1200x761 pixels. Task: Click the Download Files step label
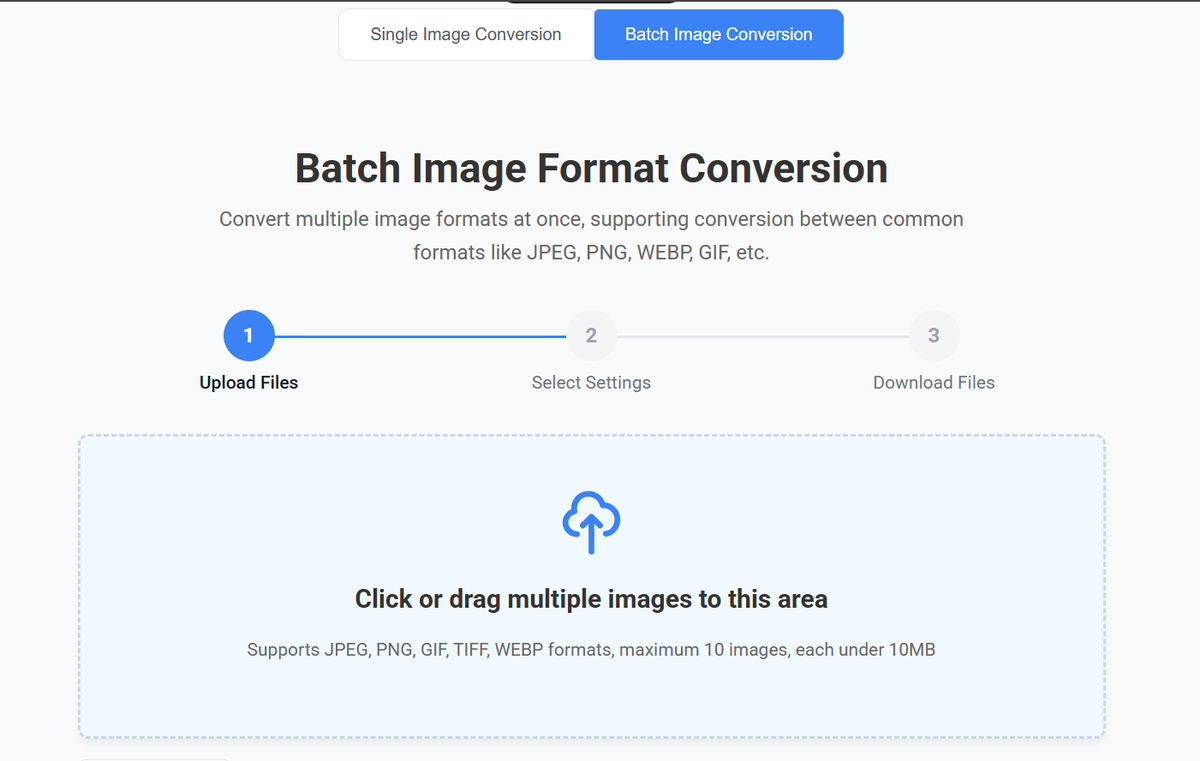pos(933,382)
